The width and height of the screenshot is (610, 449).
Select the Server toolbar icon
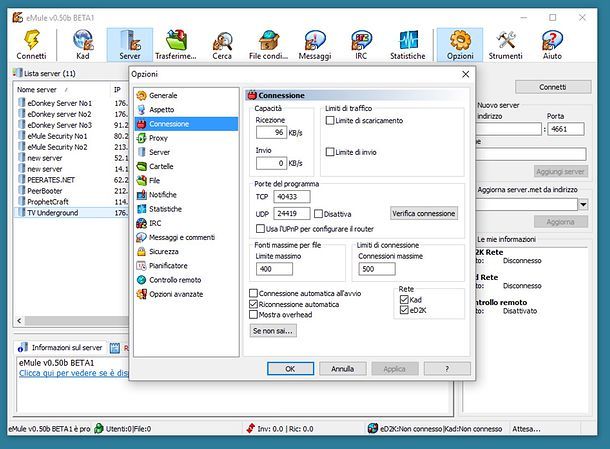tap(130, 45)
